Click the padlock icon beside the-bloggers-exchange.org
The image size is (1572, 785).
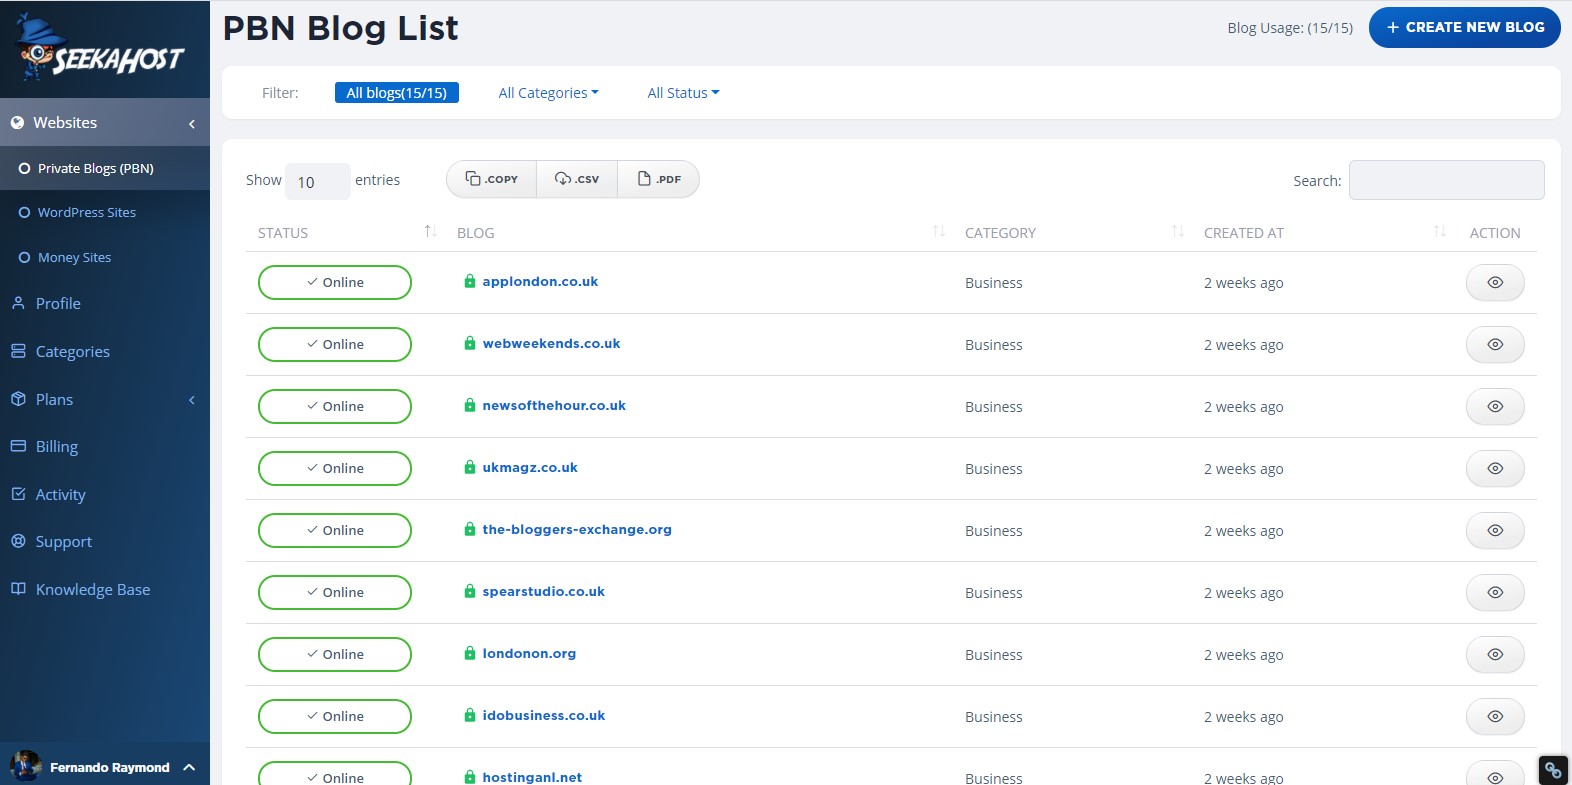(x=470, y=529)
